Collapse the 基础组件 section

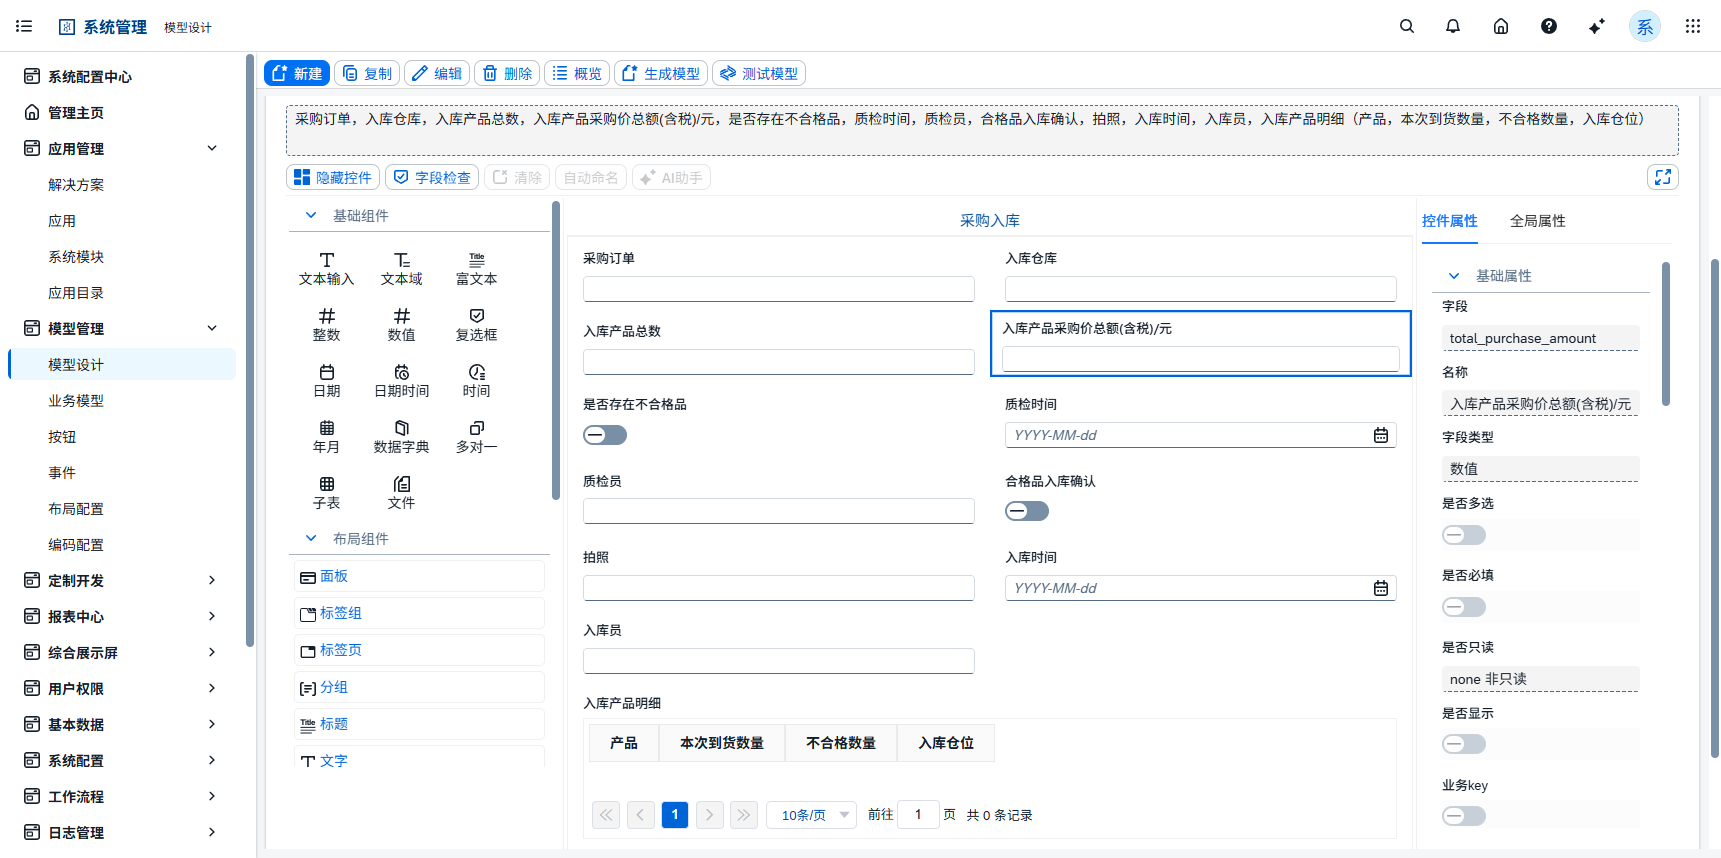311,216
